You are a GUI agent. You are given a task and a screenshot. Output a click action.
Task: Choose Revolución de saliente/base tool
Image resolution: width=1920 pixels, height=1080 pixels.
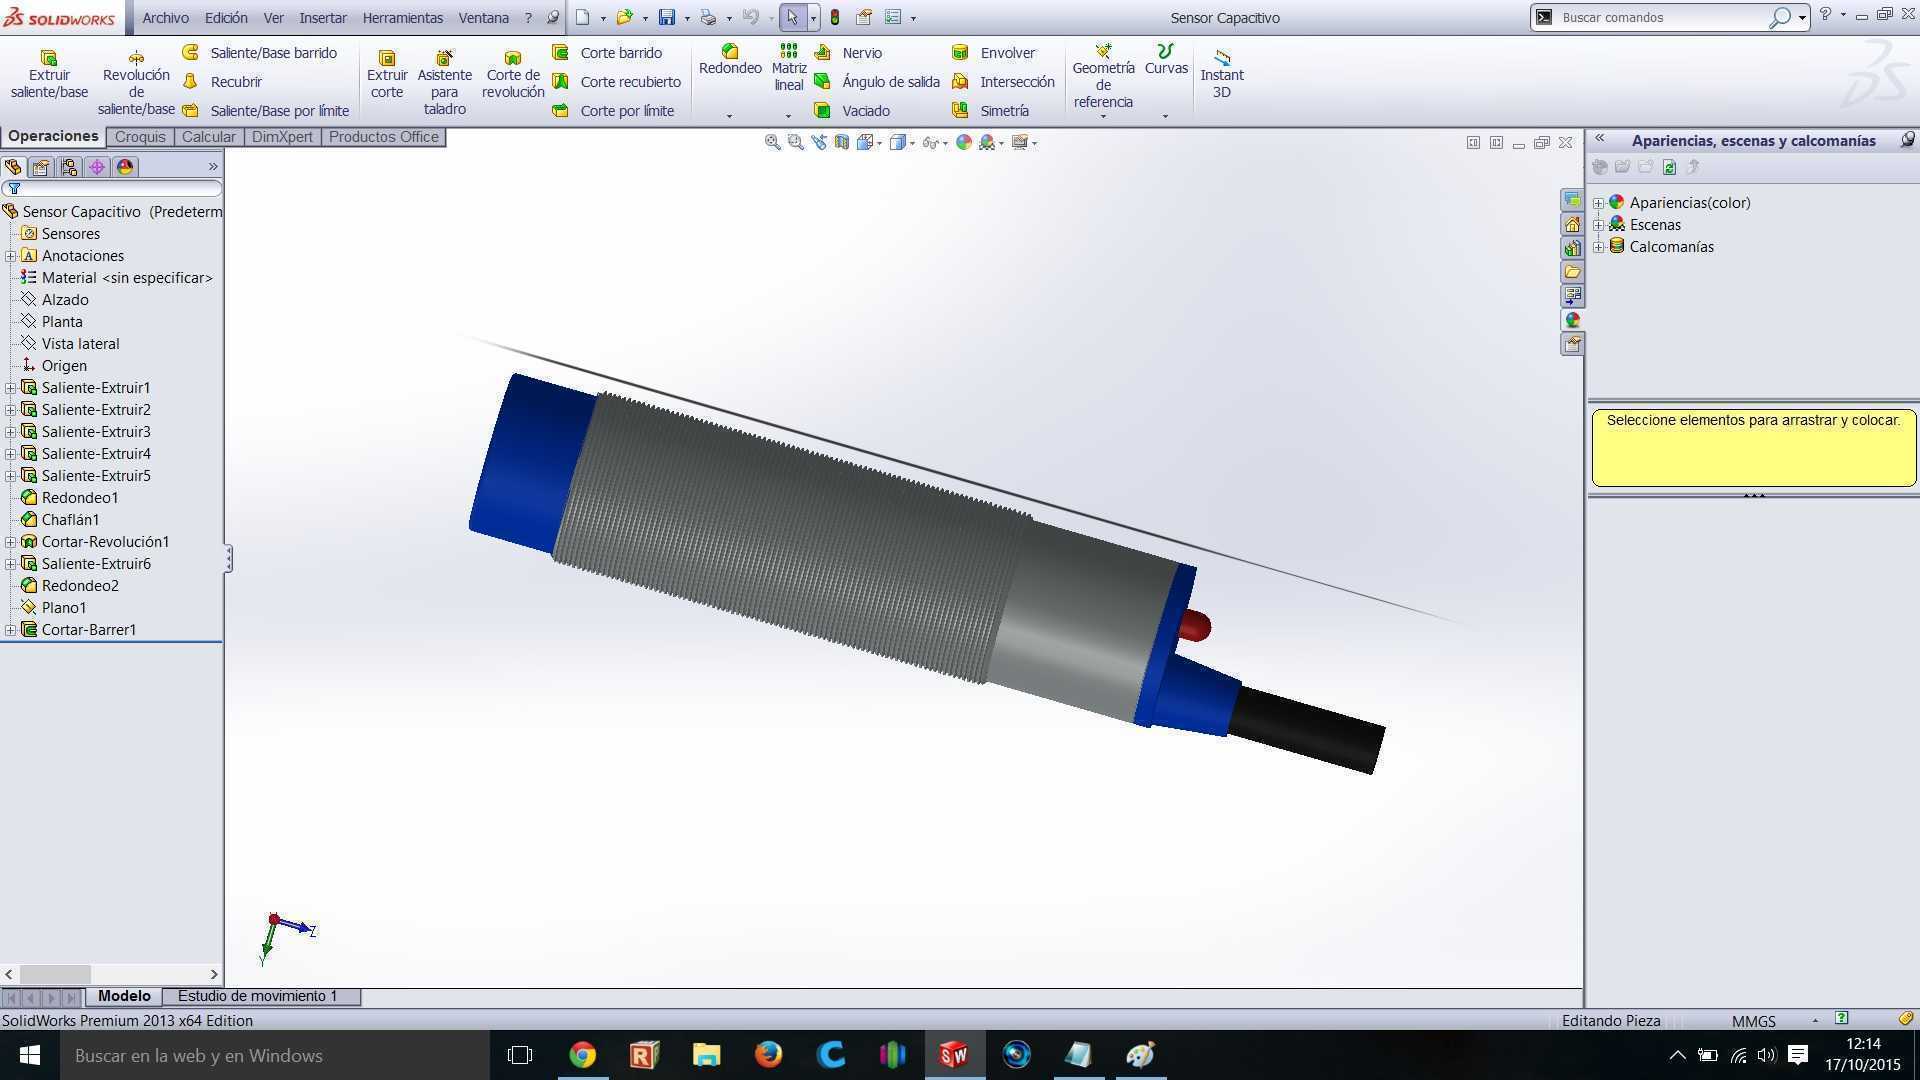(x=136, y=82)
